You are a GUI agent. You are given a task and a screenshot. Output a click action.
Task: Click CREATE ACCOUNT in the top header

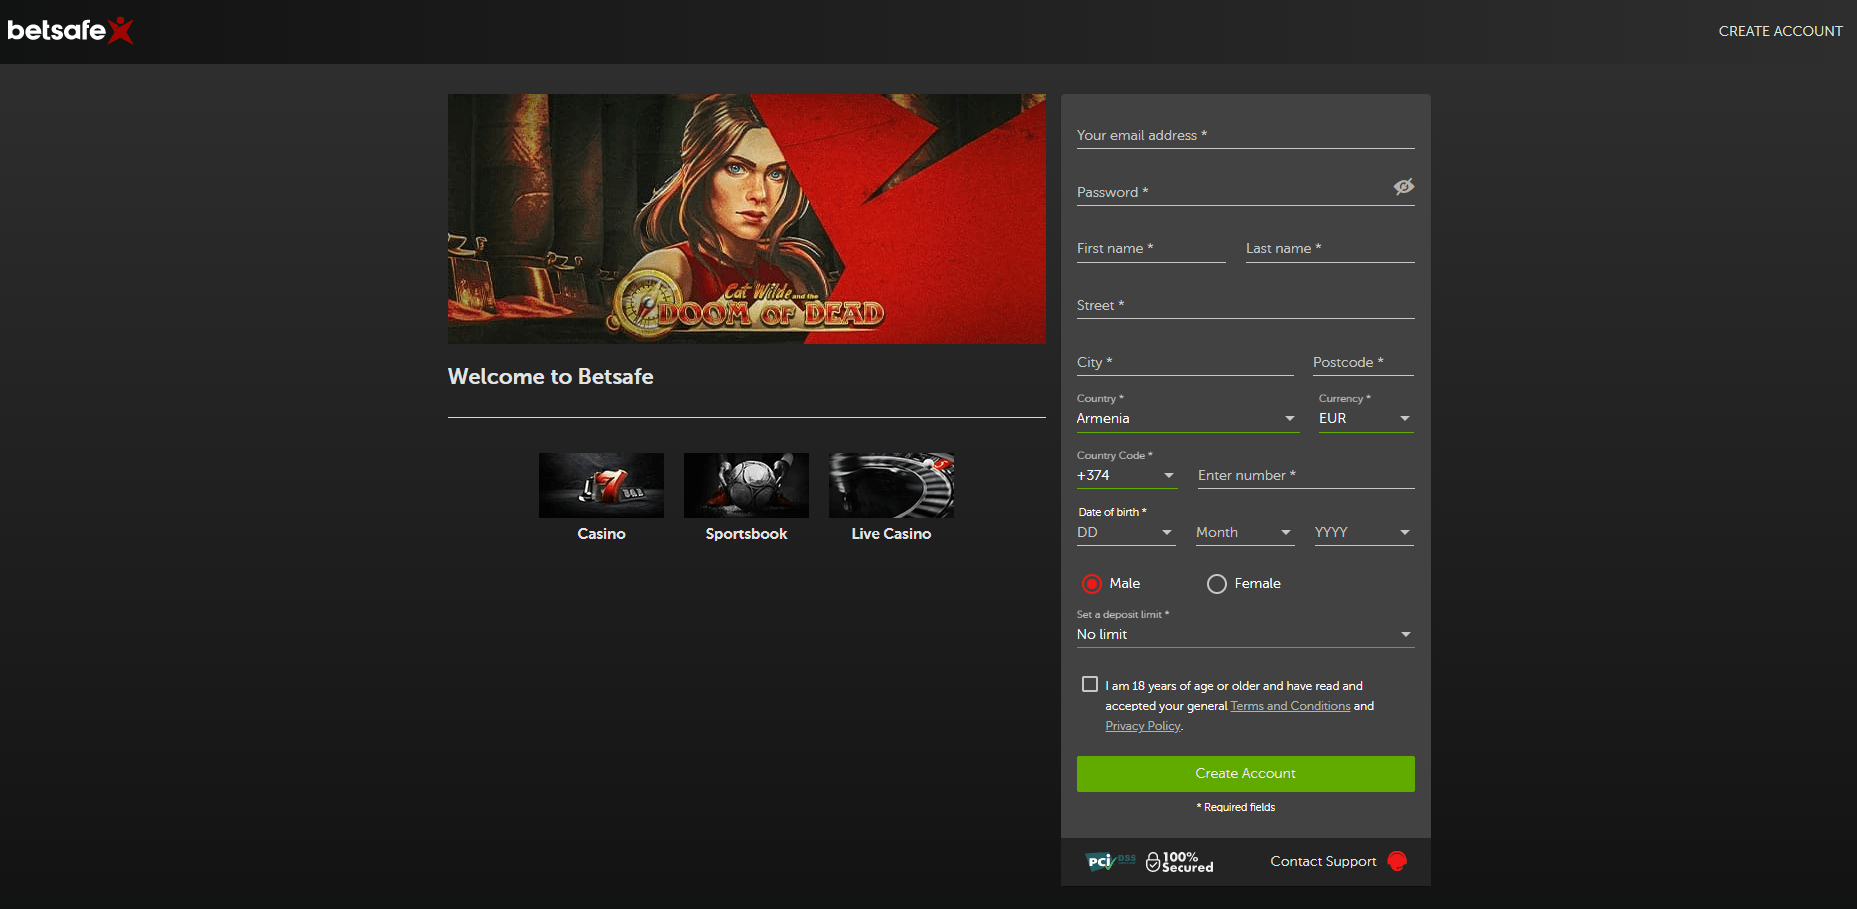point(1780,31)
